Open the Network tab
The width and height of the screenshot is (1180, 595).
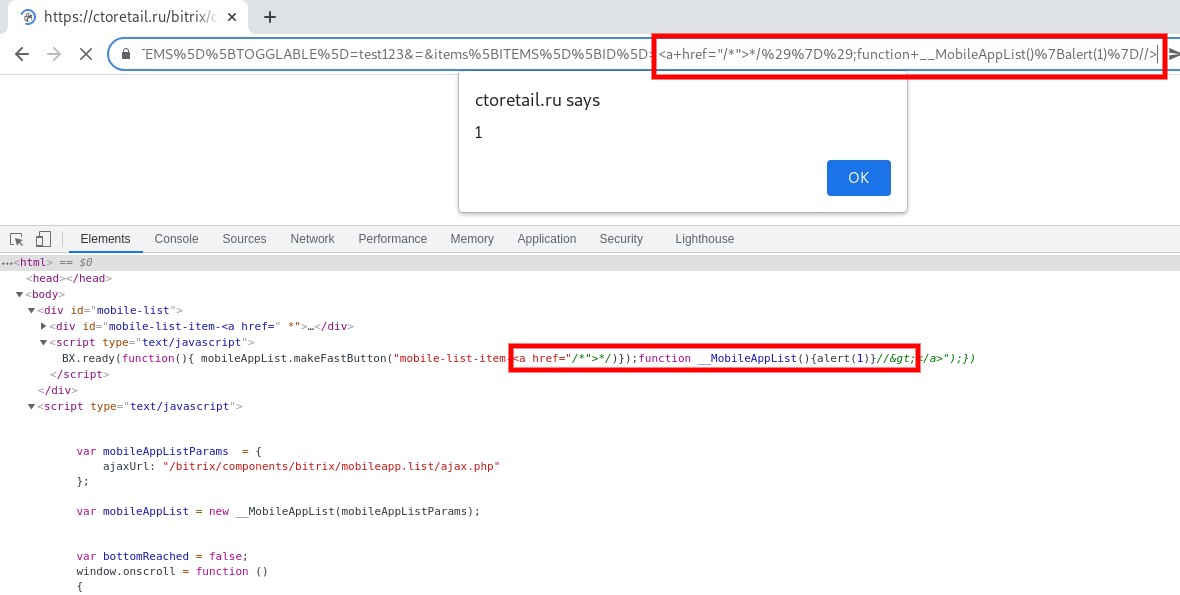(x=312, y=239)
